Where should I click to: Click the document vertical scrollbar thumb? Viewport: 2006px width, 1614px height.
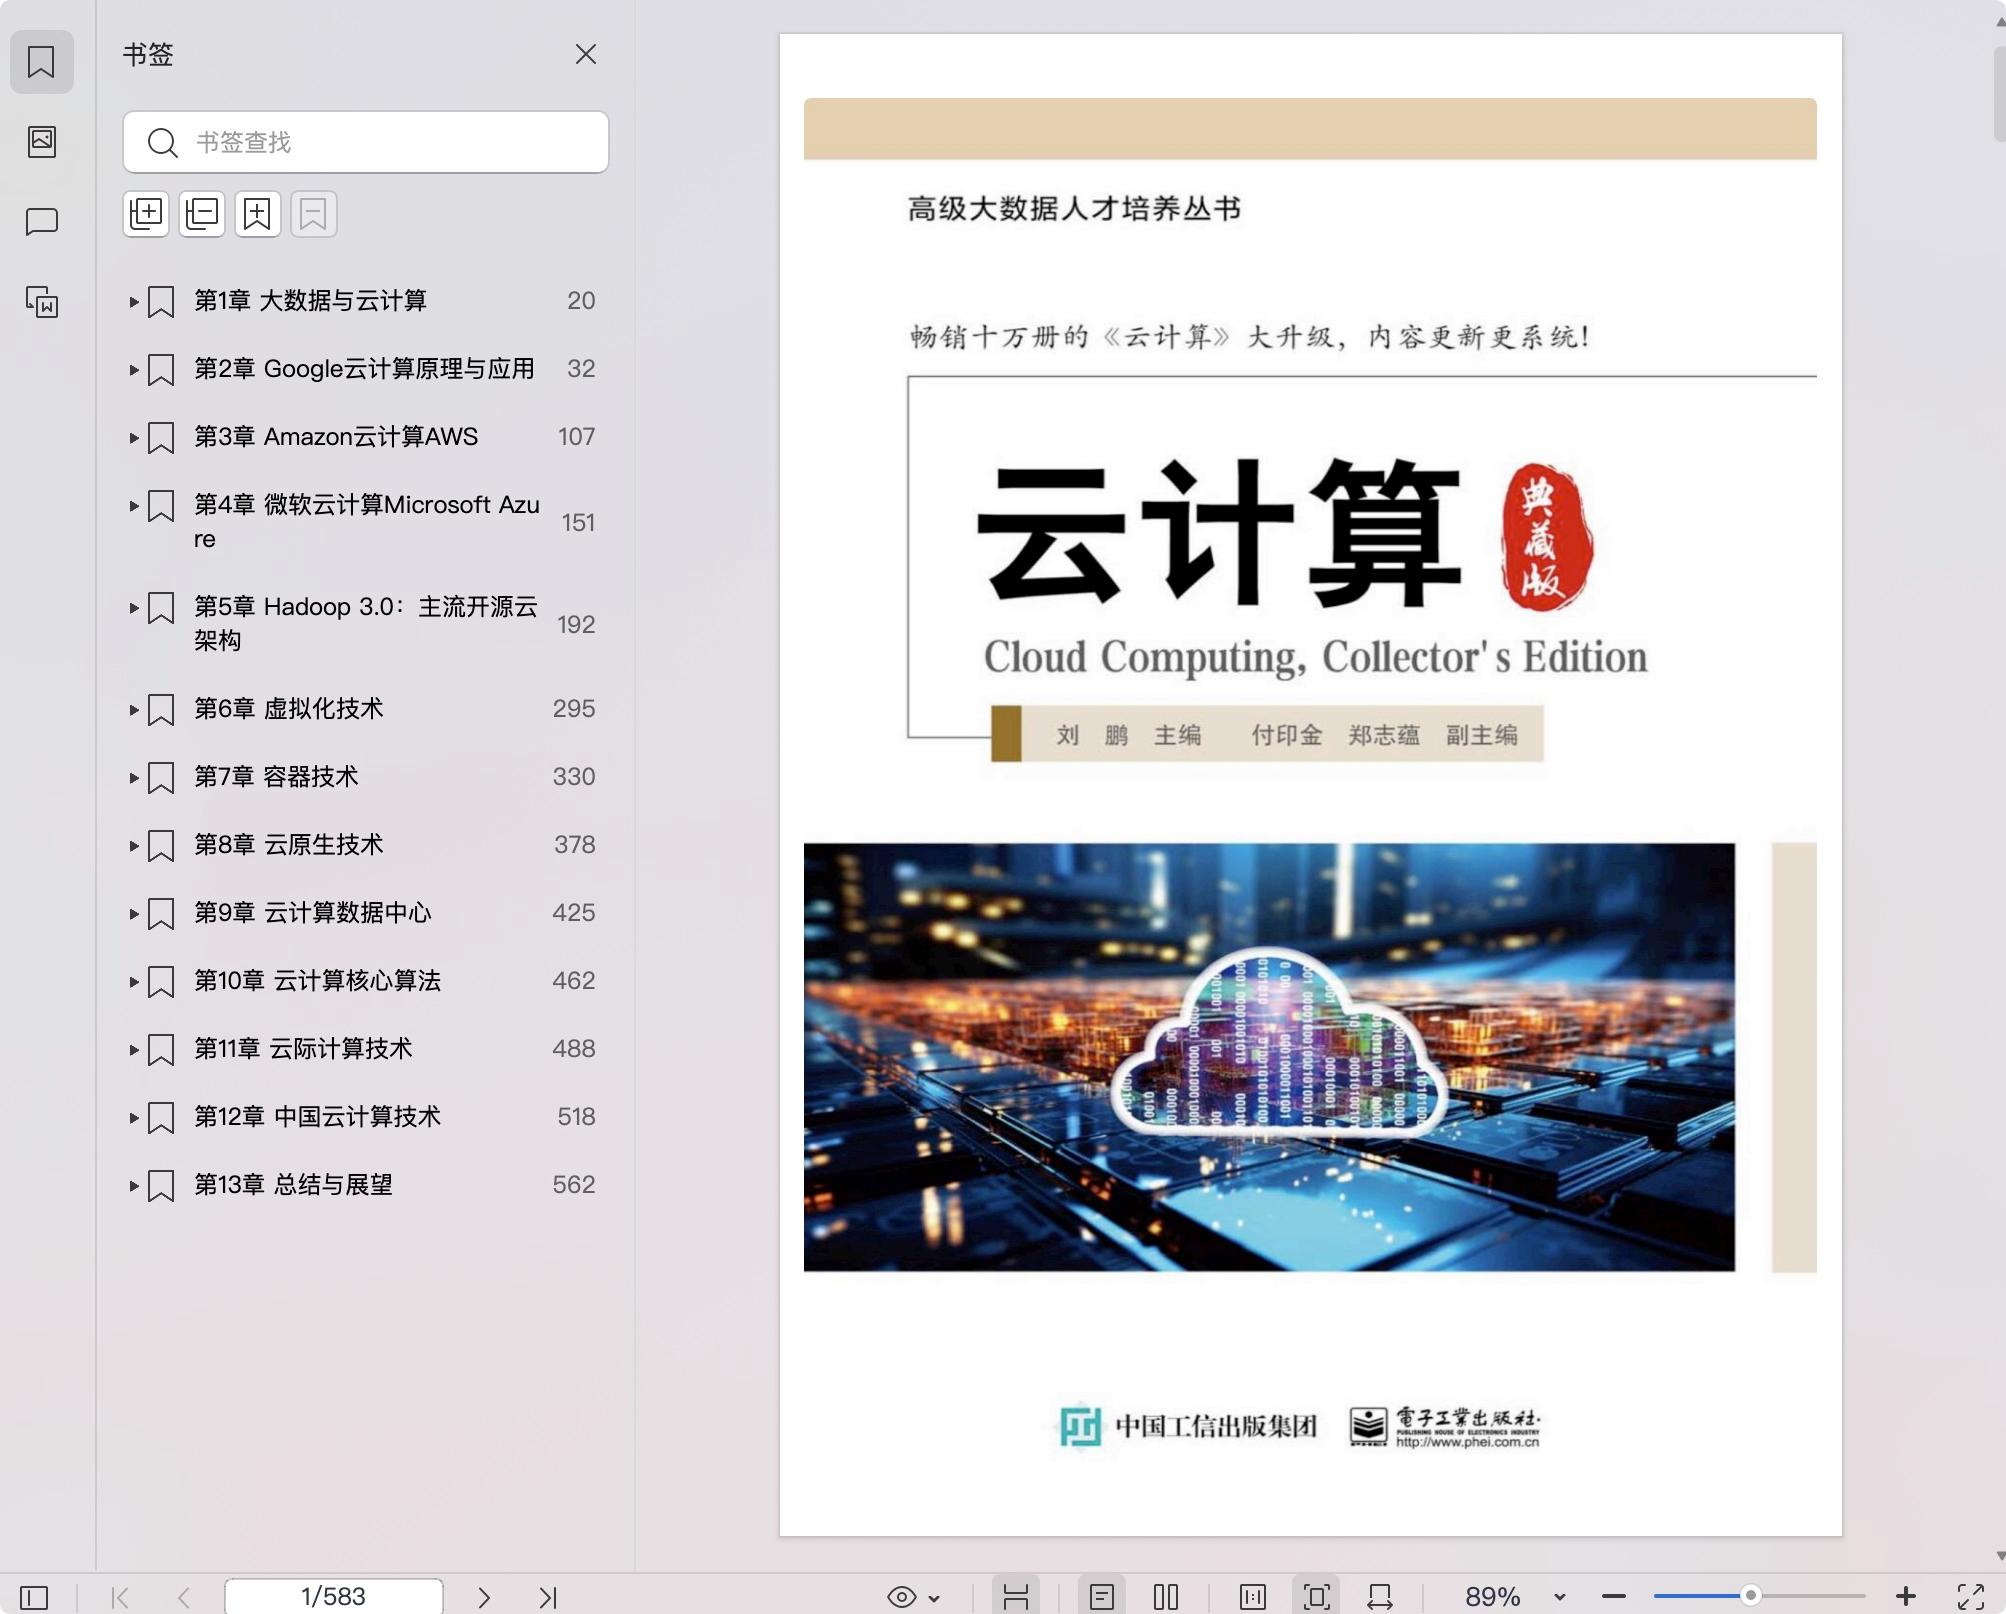click(x=1998, y=92)
